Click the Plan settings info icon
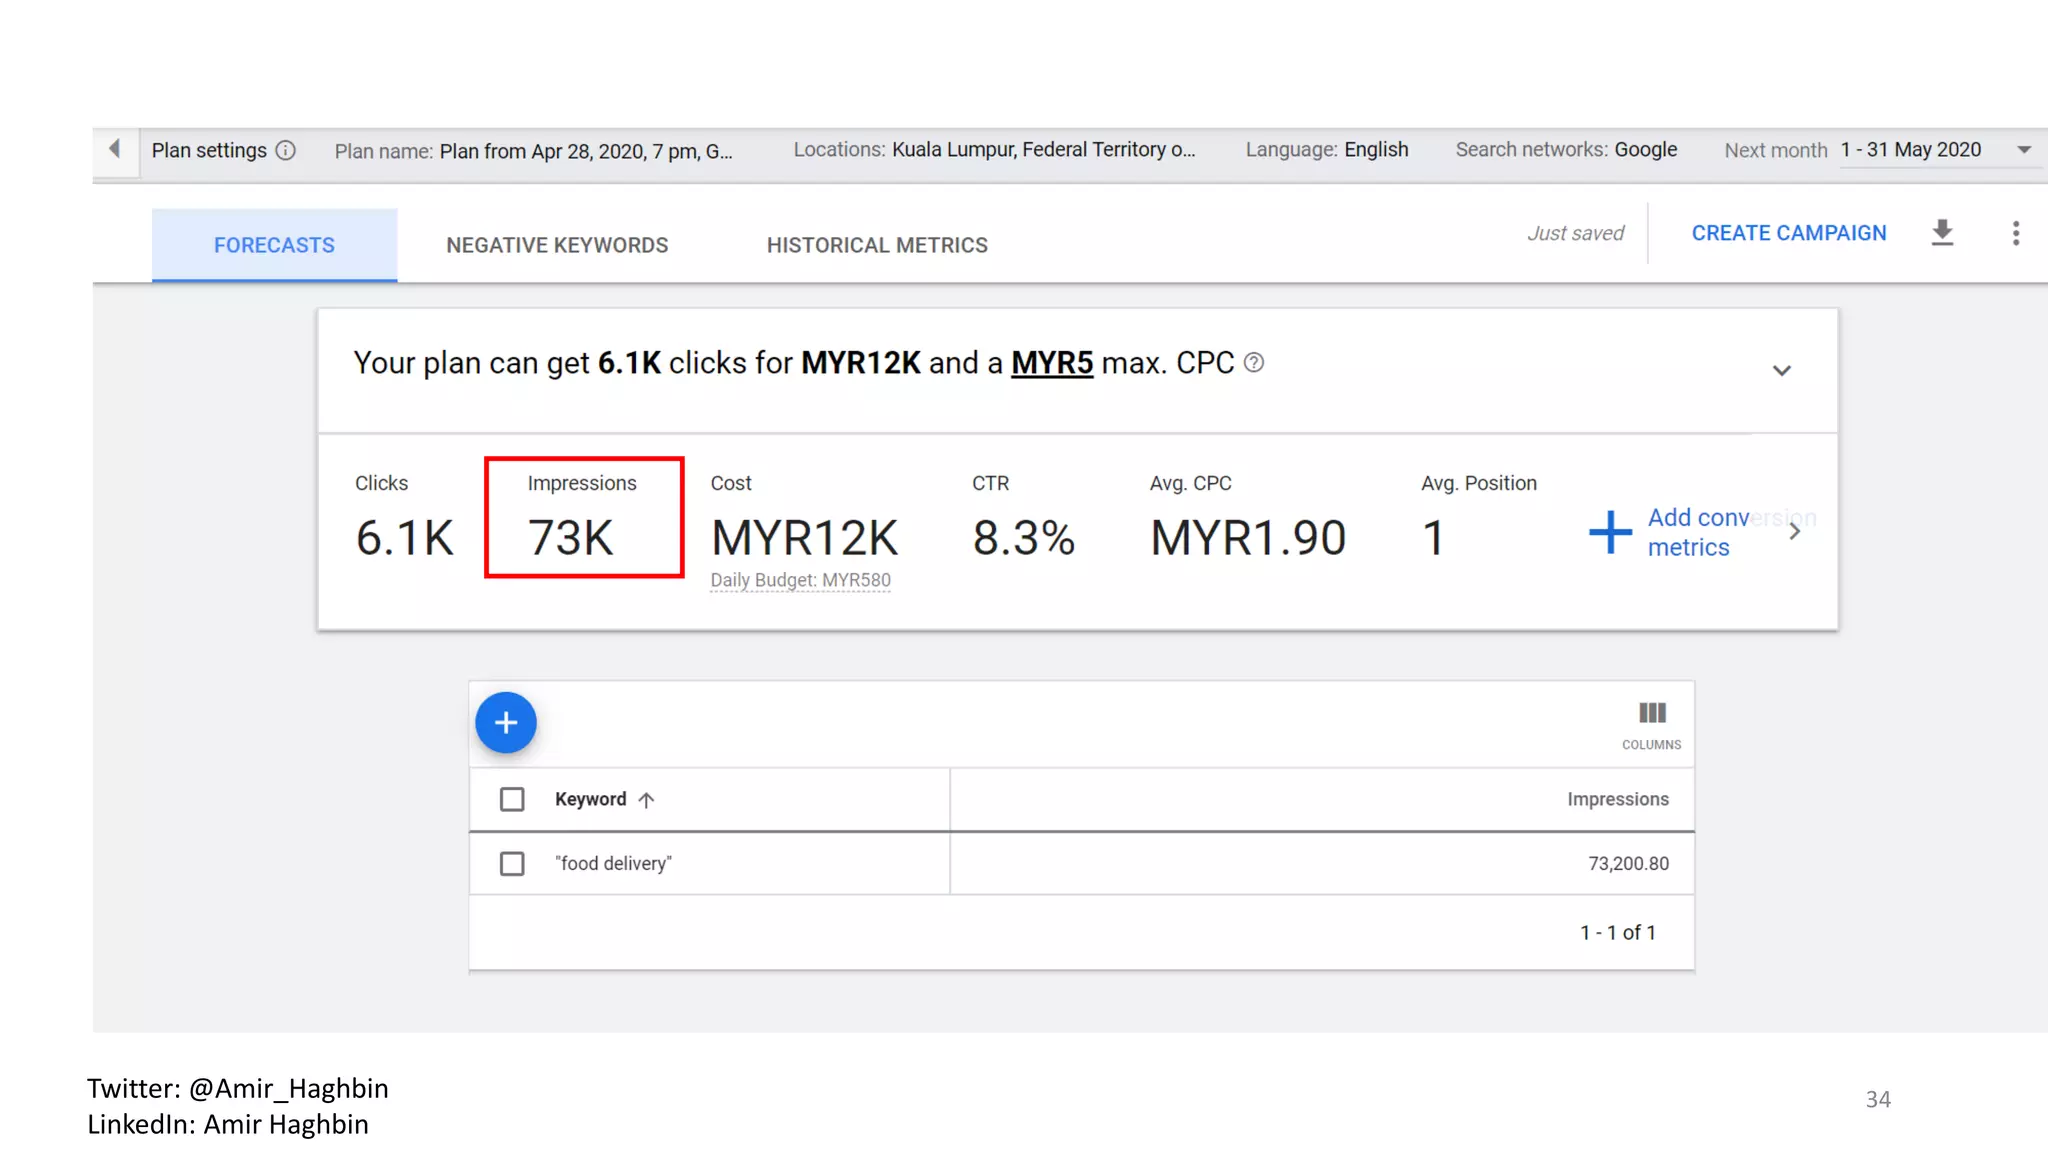Viewport: 2048px width, 1152px height. pyautogui.click(x=286, y=150)
